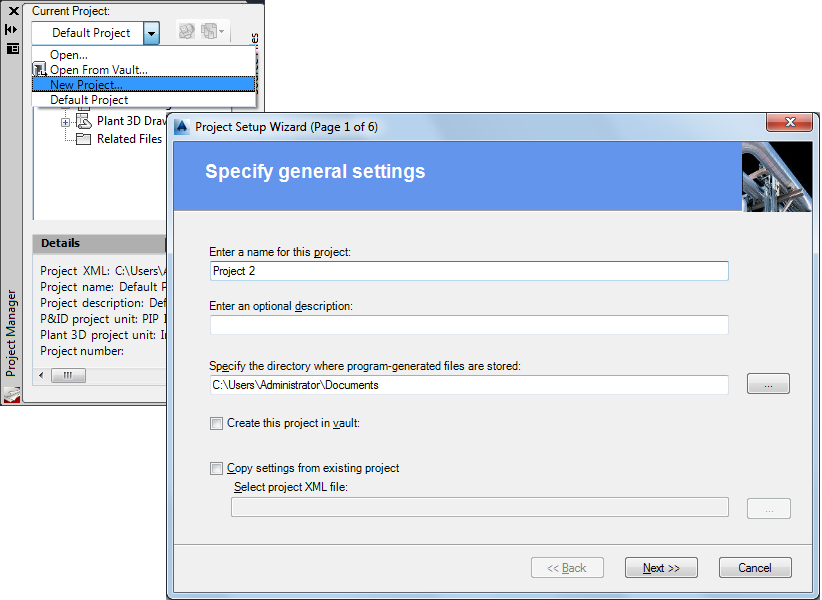
Task: Click the optional description input field
Action: (x=469, y=325)
